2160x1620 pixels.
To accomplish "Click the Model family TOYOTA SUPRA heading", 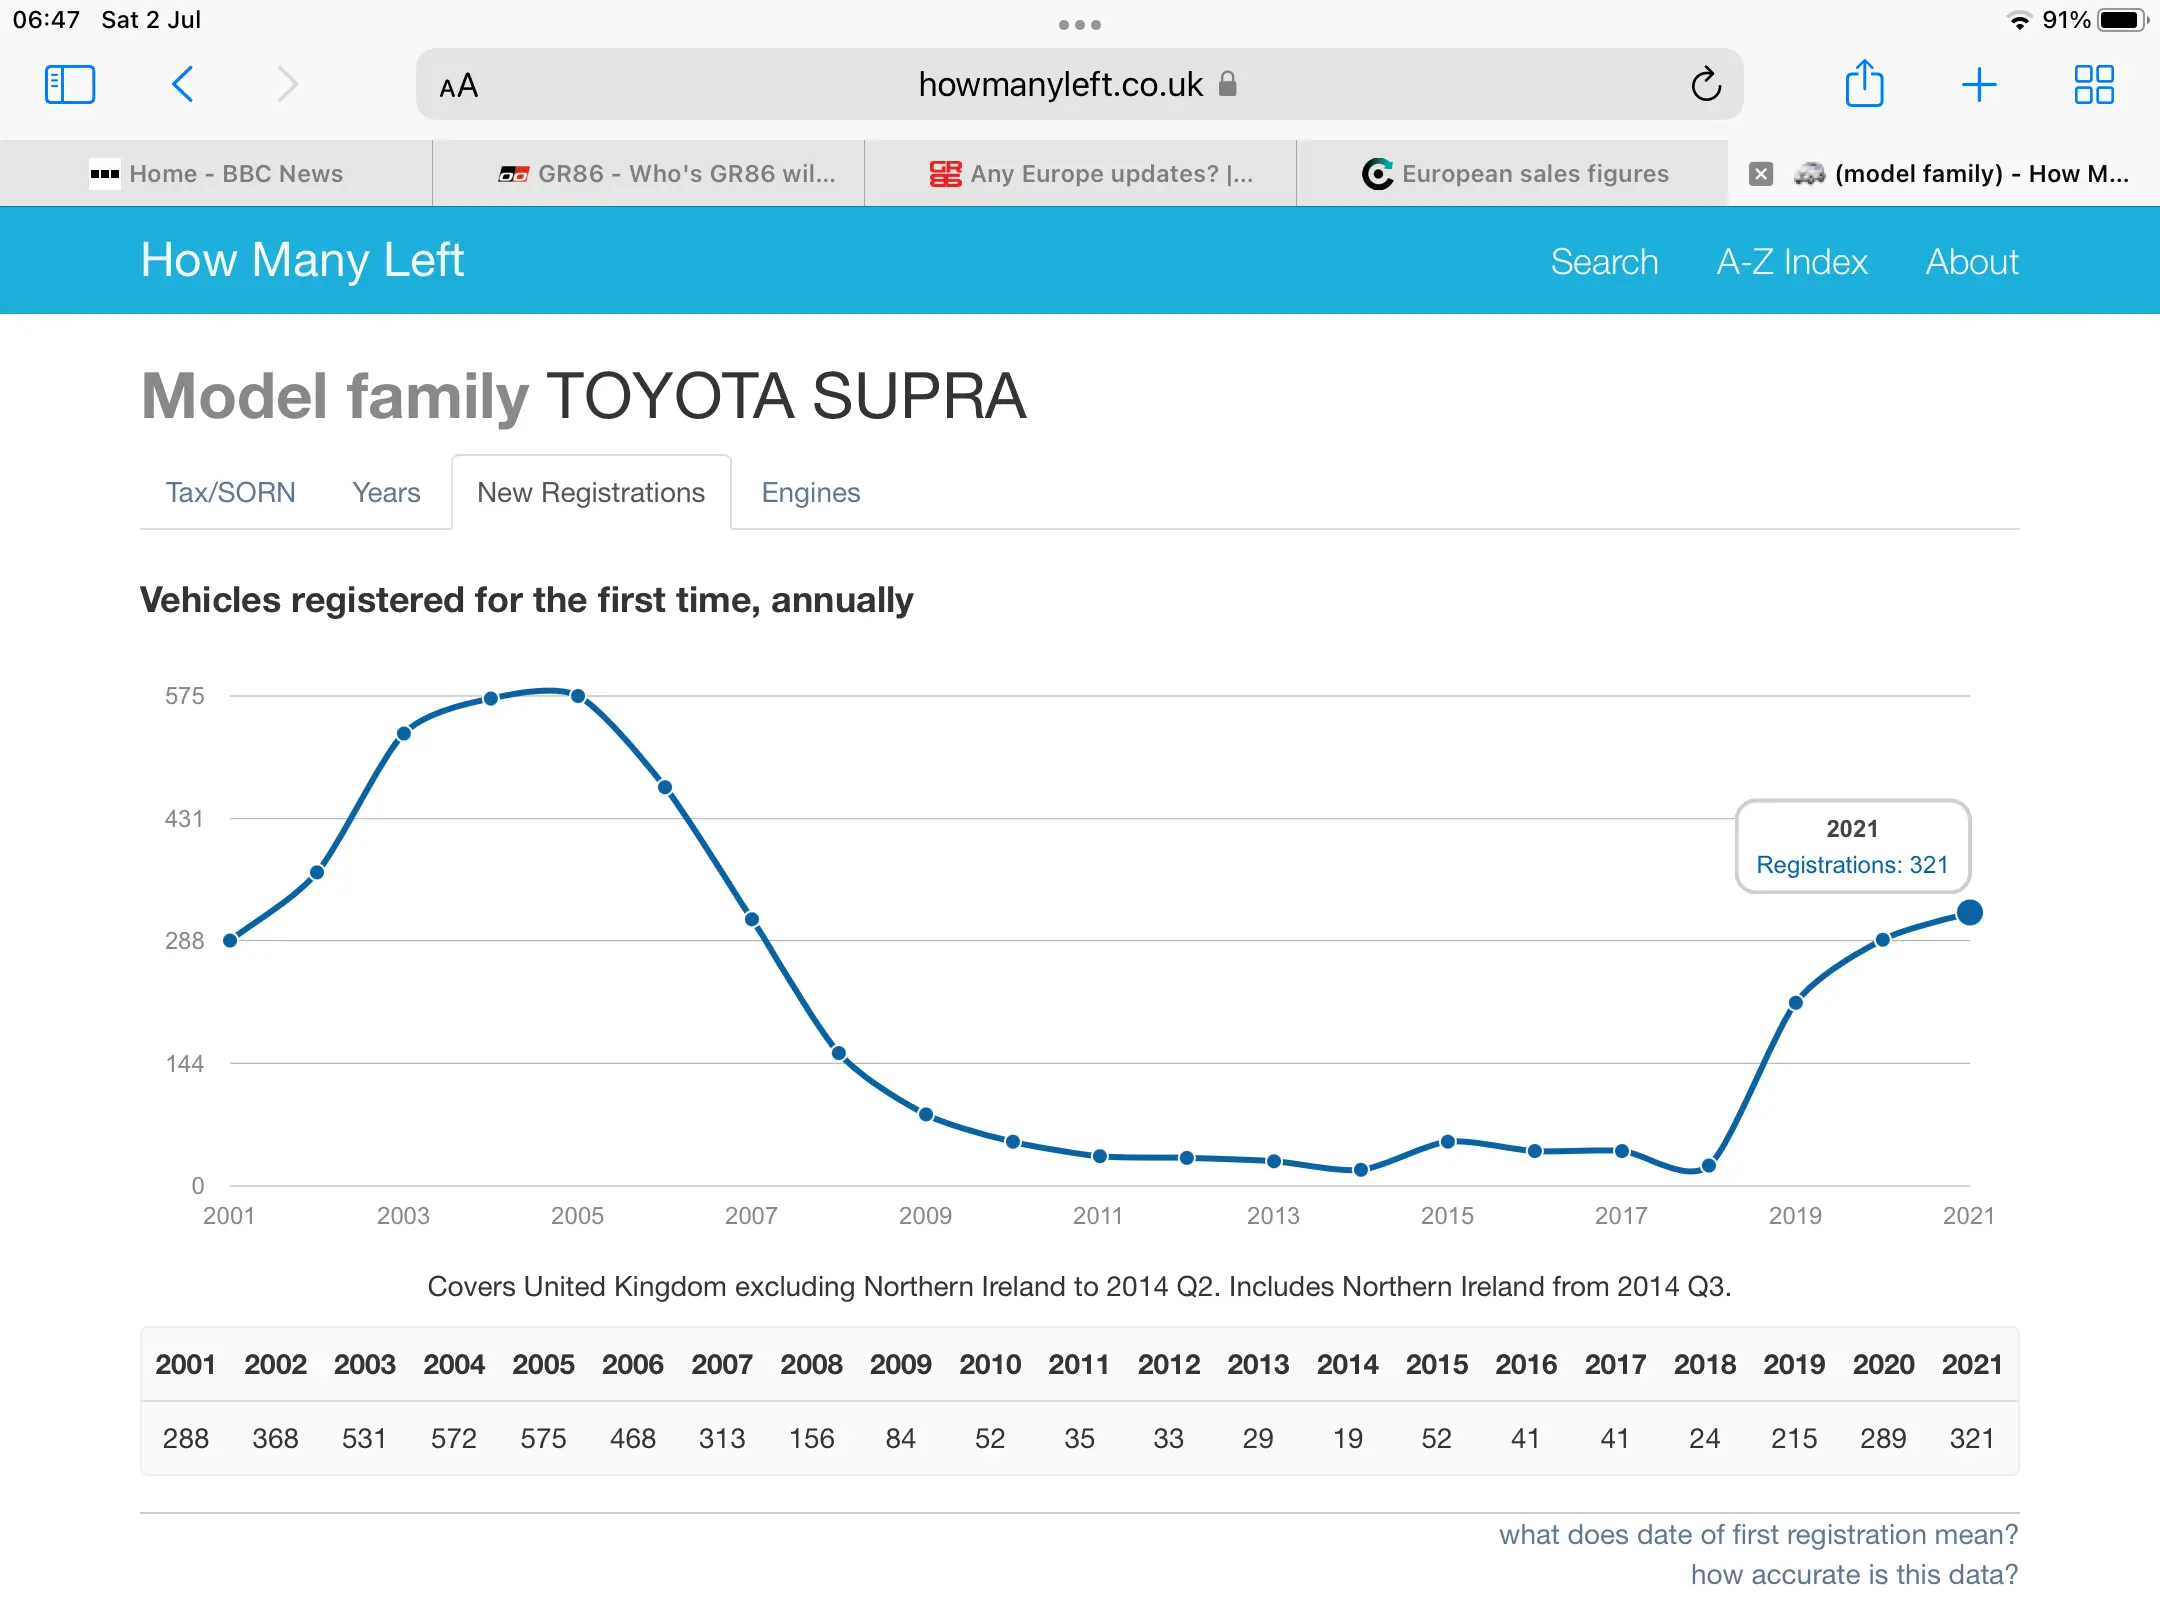I will tap(584, 396).
